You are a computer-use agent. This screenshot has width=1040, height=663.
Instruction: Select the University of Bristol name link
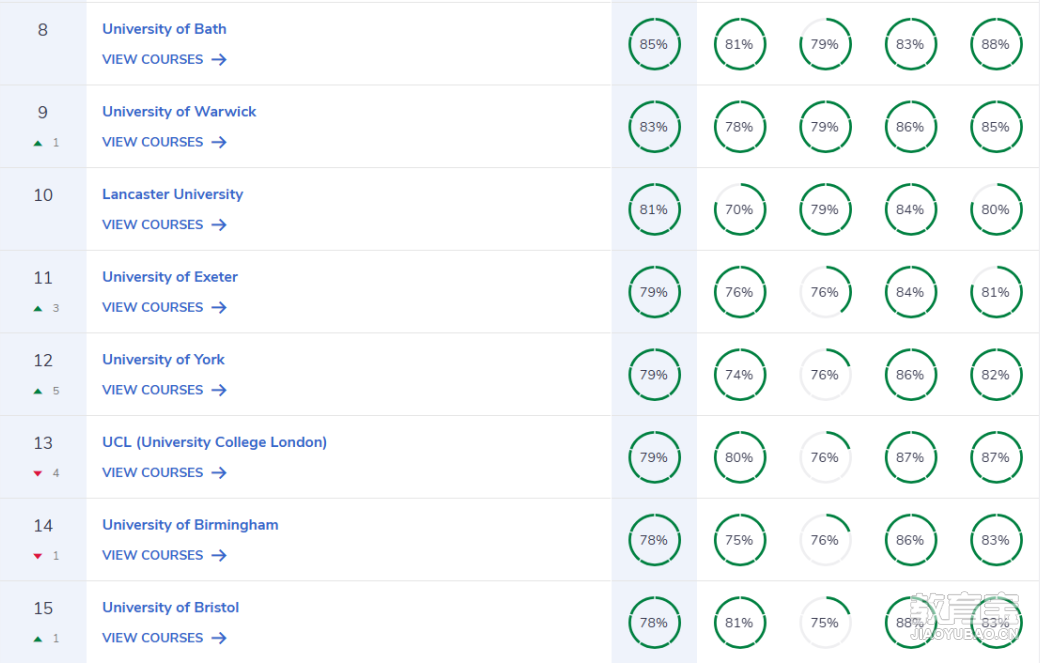click(170, 607)
